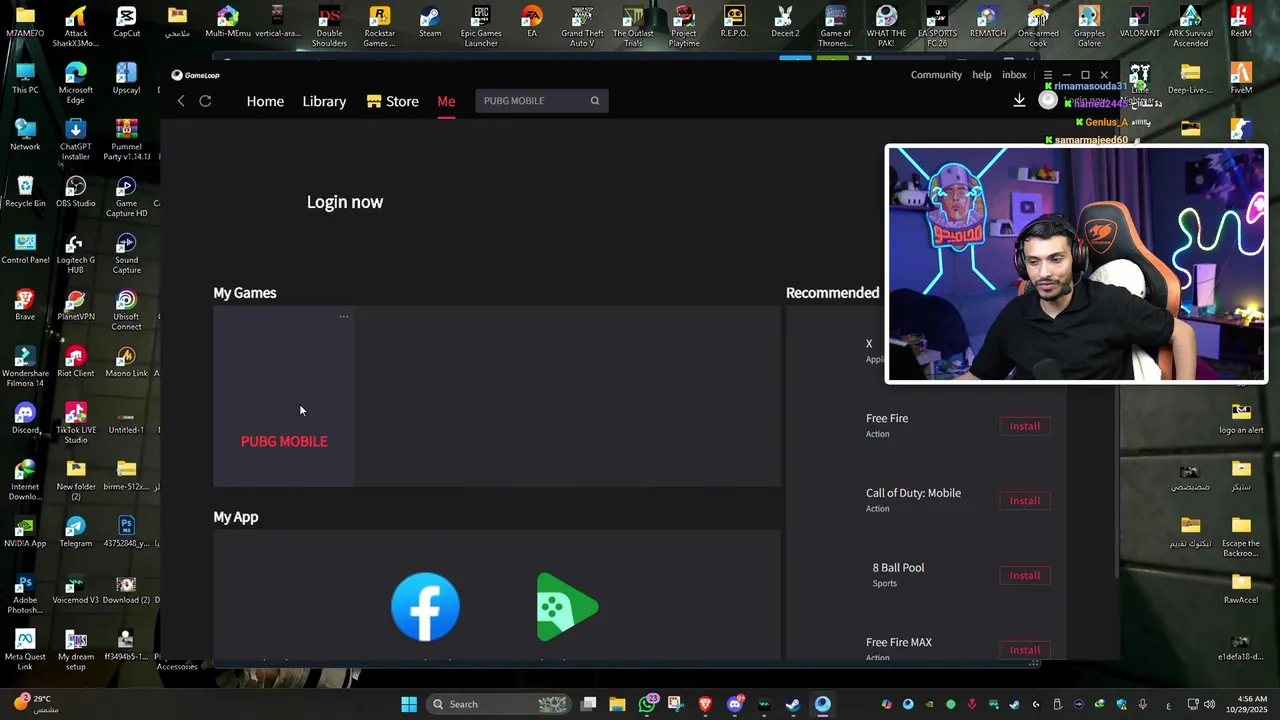The height and width of the screenshot is (720, 1280).
Task: Open the Steam desktop shortcut
Action: coord(430,24)
